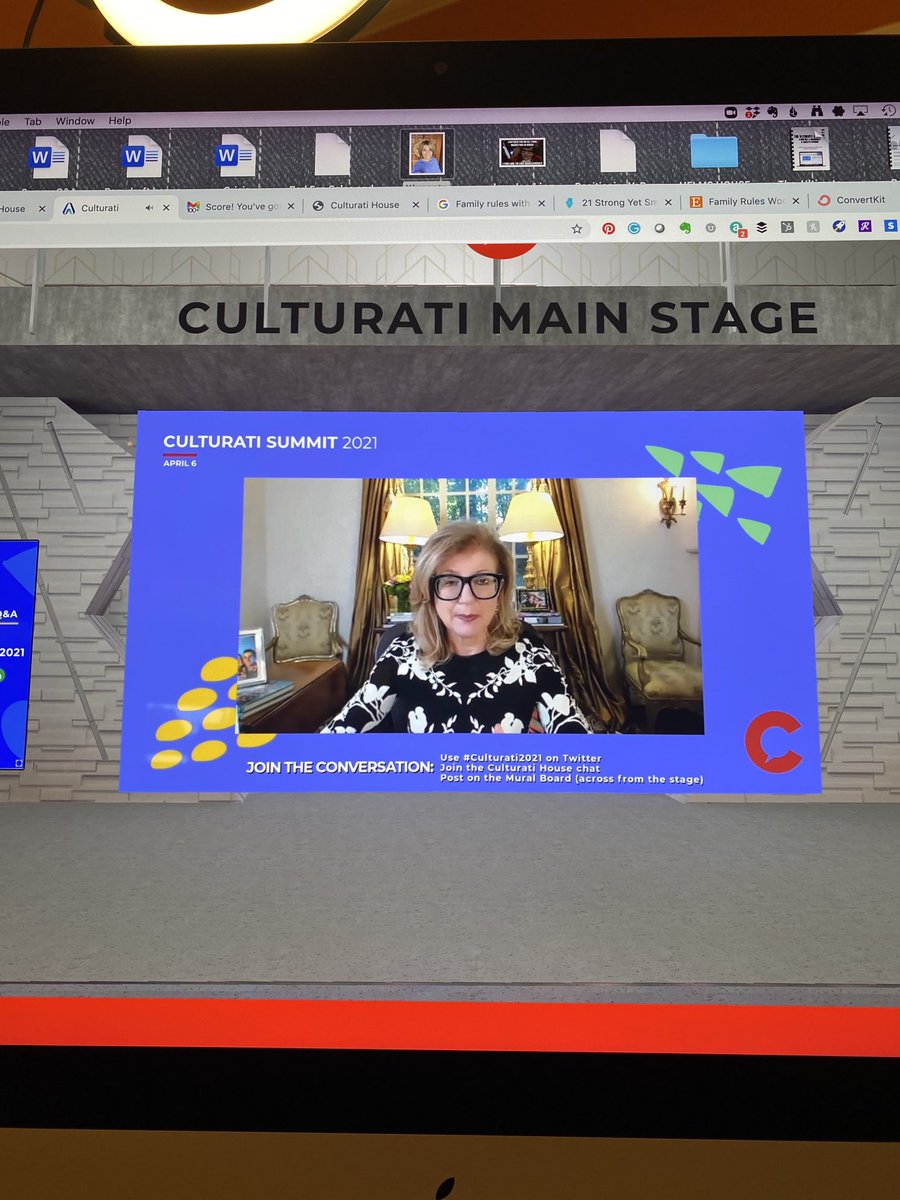Click the speaker video on main stage

coord(470,606)
